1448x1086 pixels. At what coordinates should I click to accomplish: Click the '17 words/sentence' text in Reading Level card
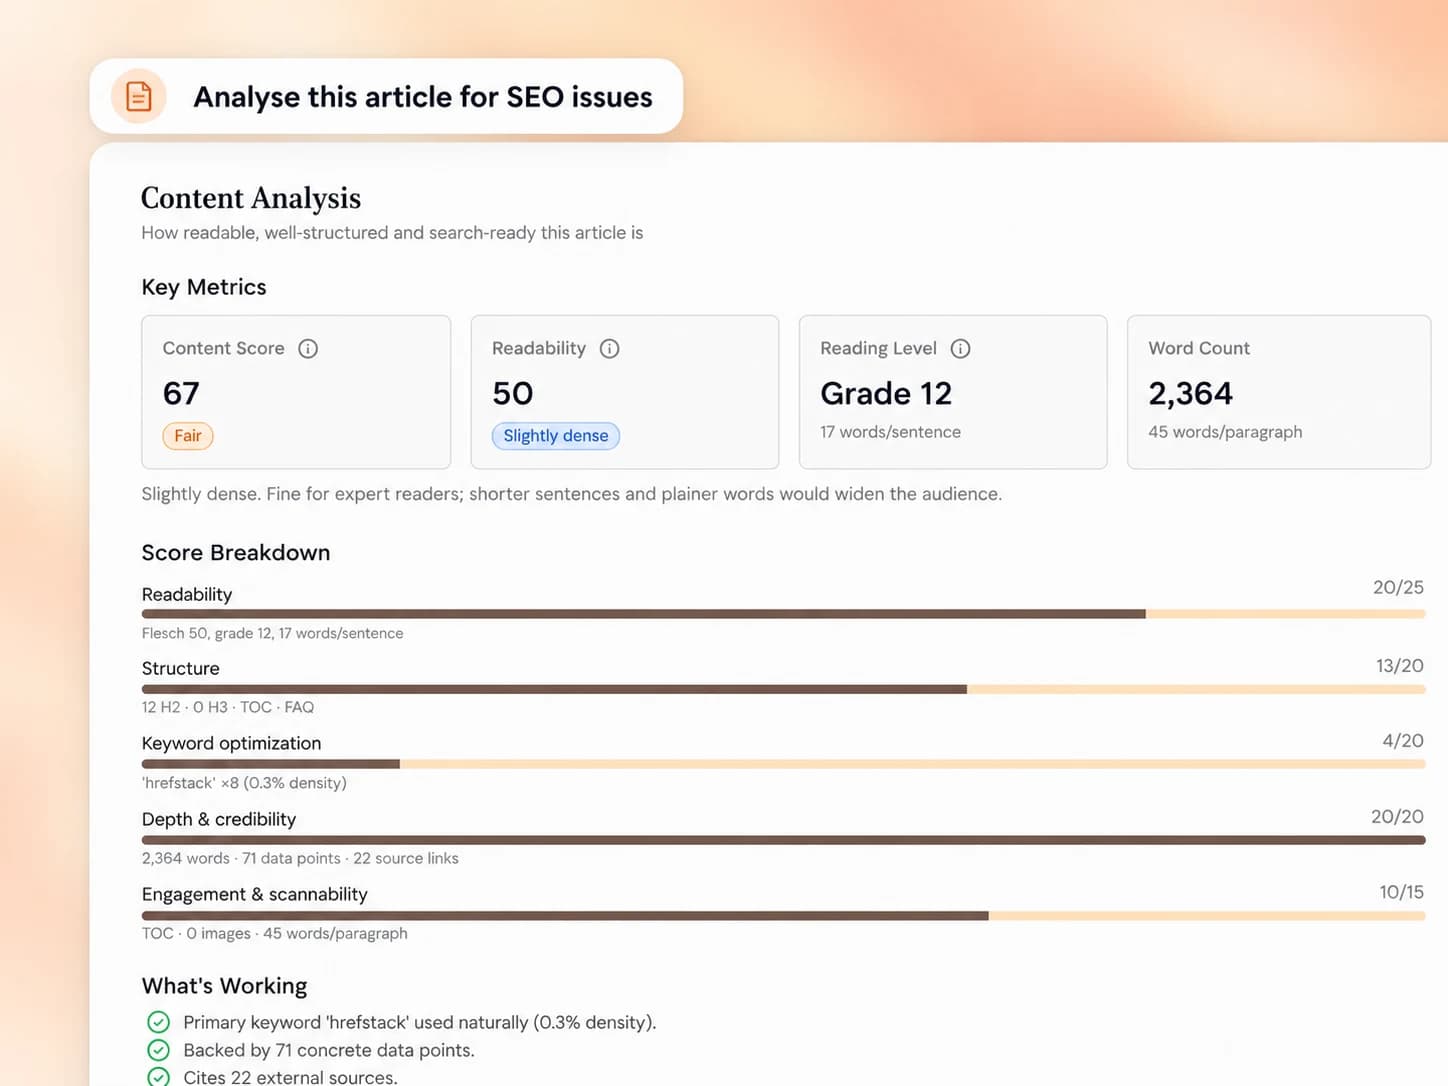(x=890, y=432)
